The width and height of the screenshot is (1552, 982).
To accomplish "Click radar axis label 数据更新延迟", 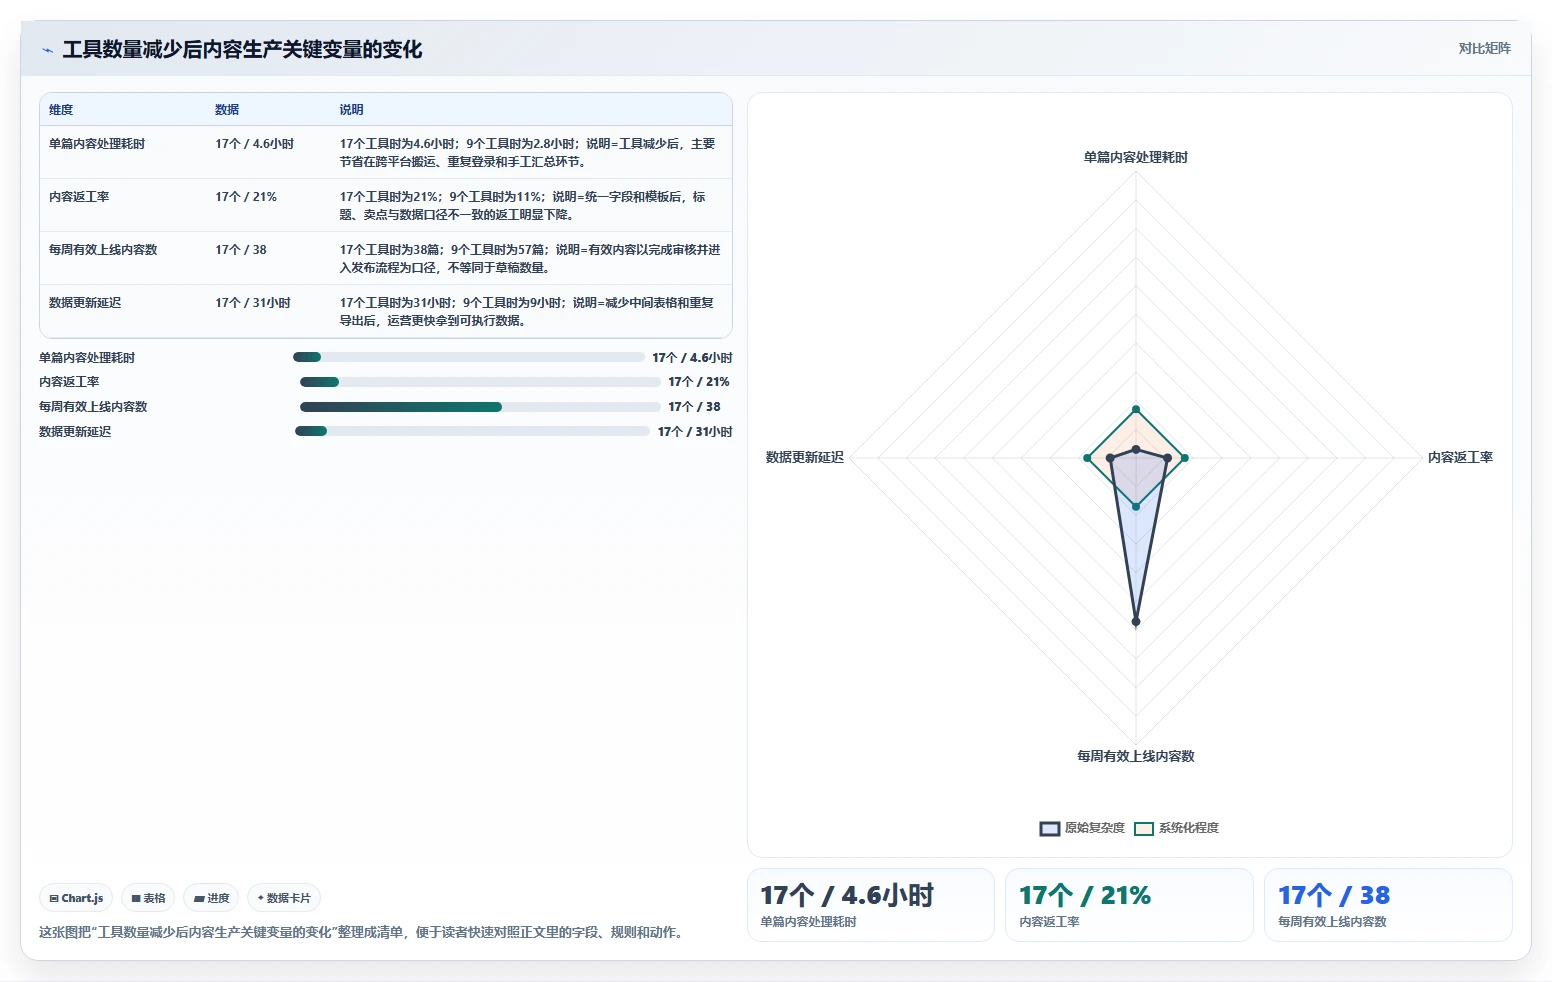I will pyautogui.click(x=805, y=457).
